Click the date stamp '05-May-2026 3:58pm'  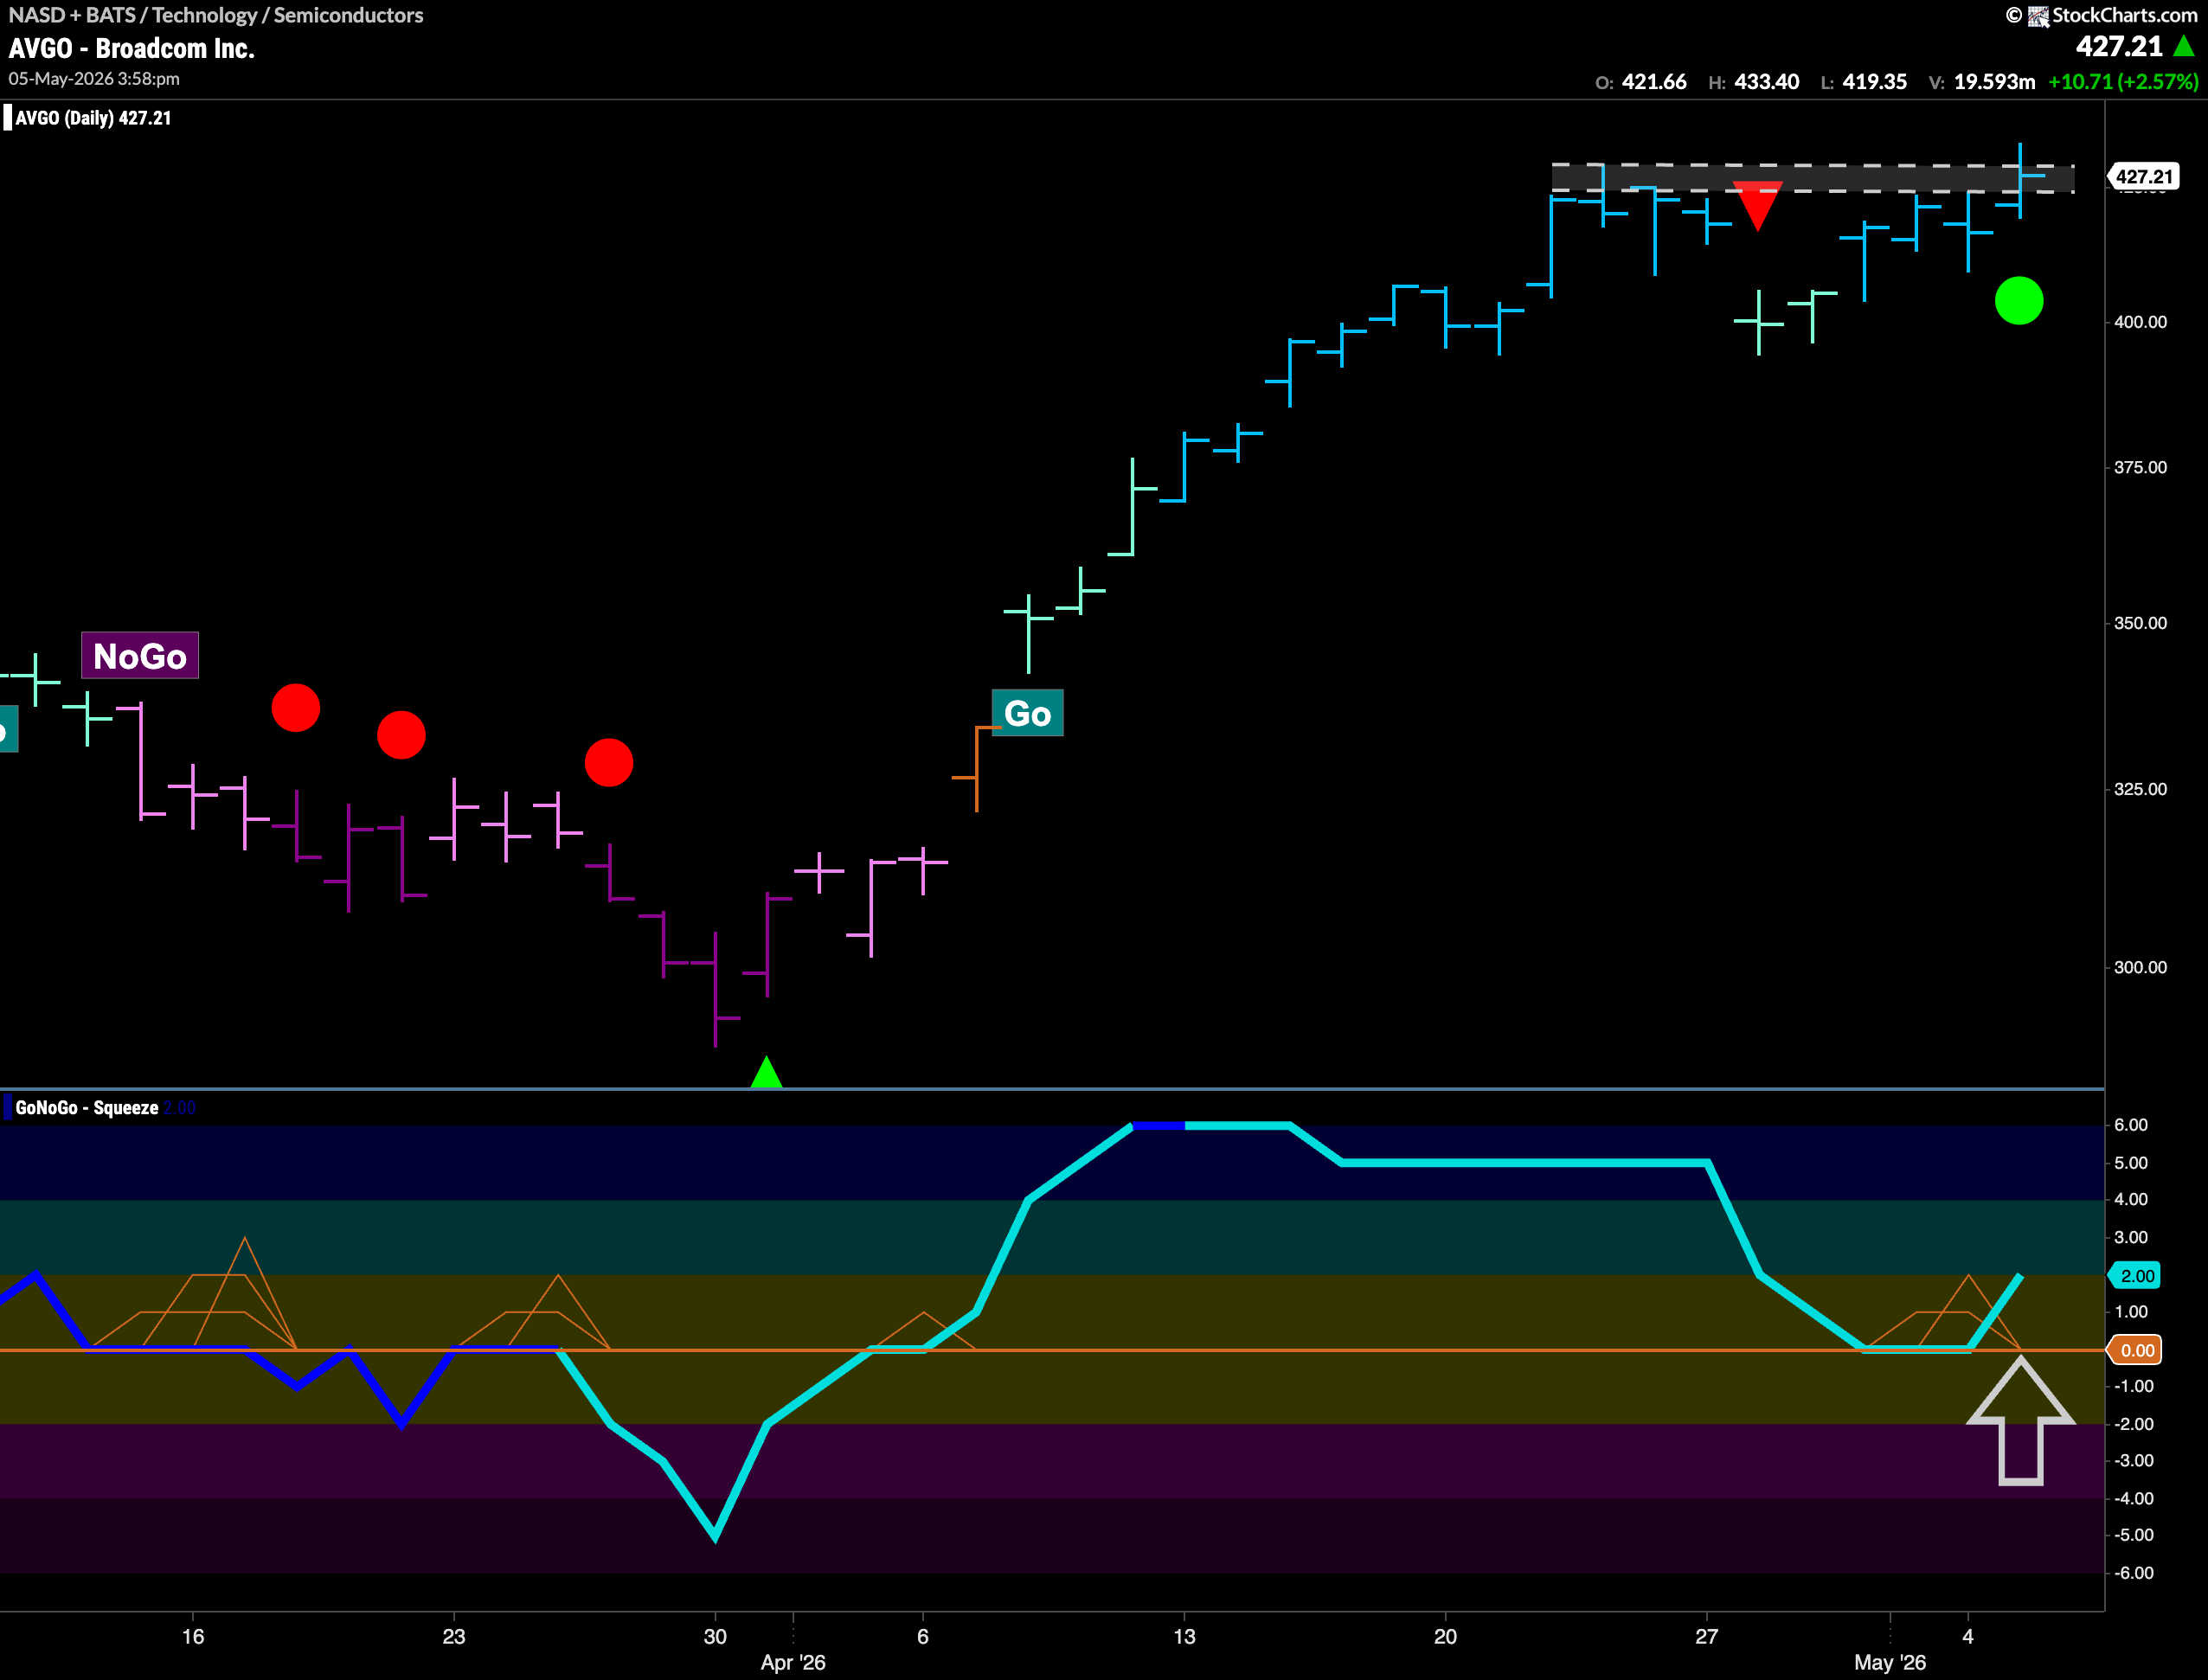(x=95, y=78)
